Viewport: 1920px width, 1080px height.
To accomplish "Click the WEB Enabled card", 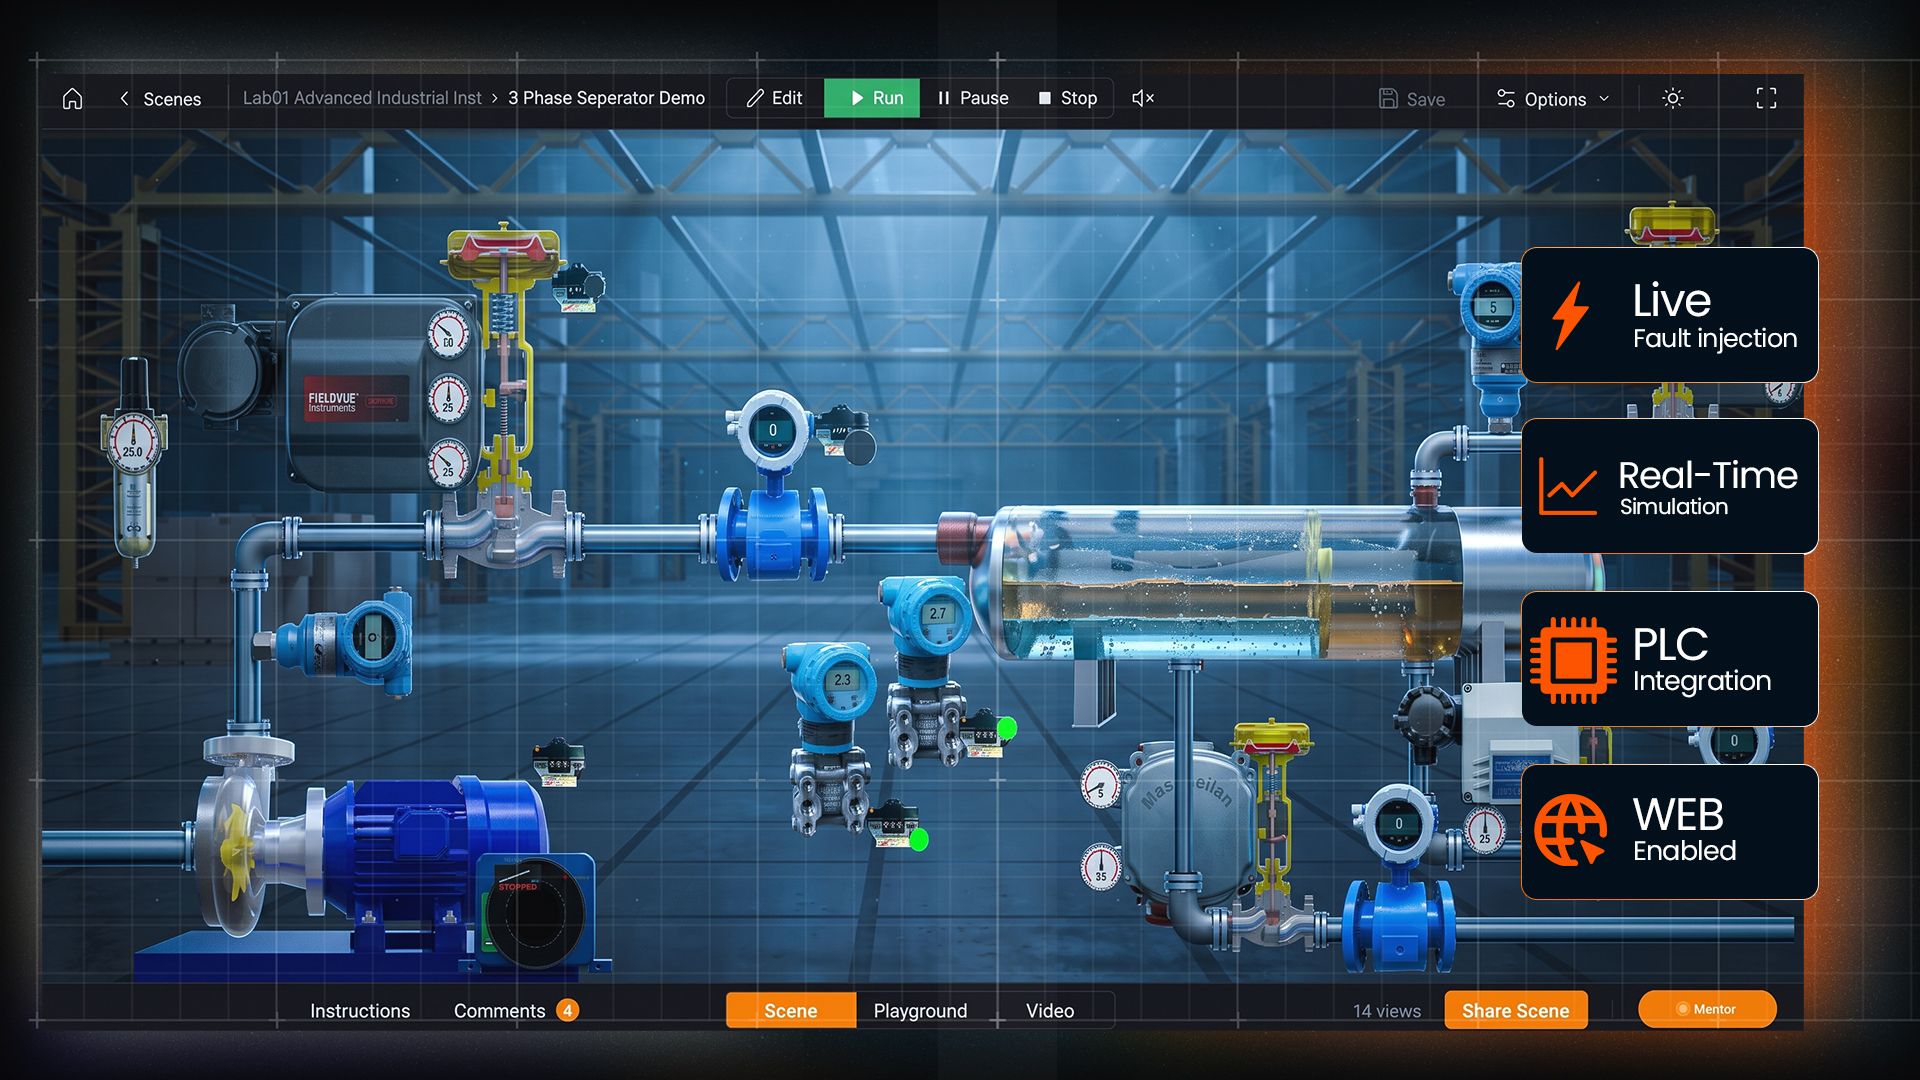I will (x=1669, y=832).
